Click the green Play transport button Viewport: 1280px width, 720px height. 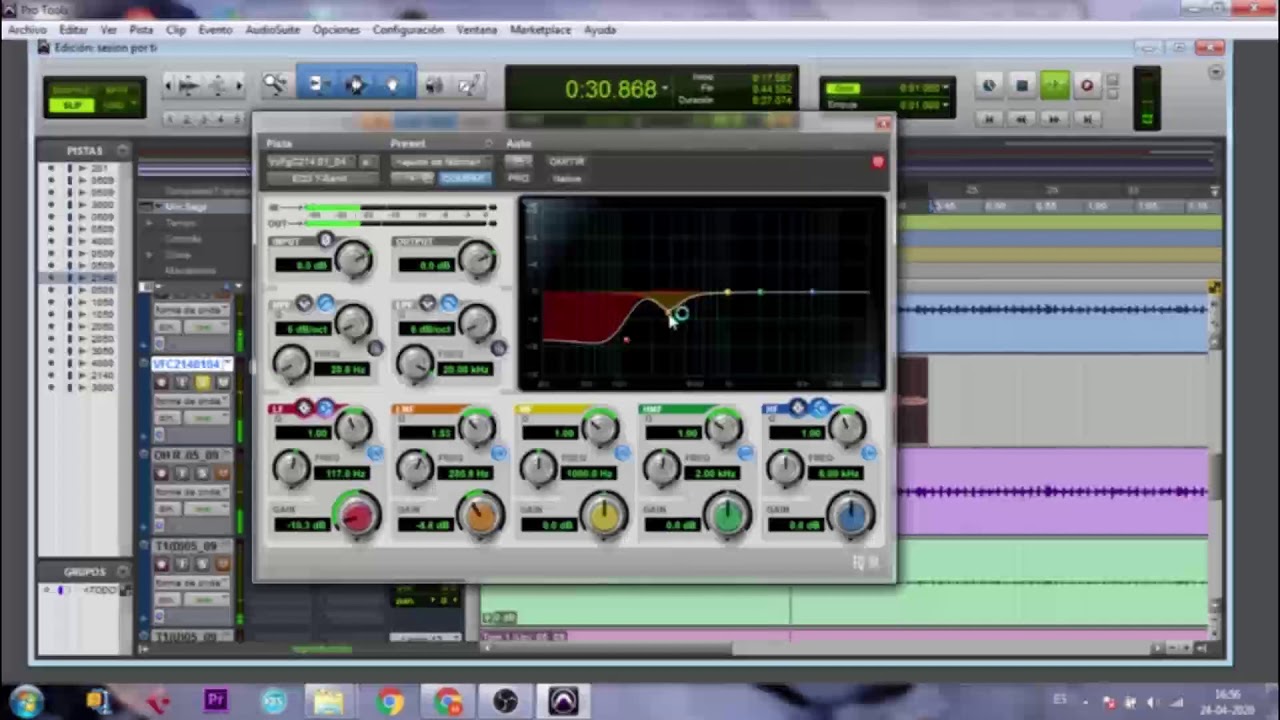point(1054,86)
